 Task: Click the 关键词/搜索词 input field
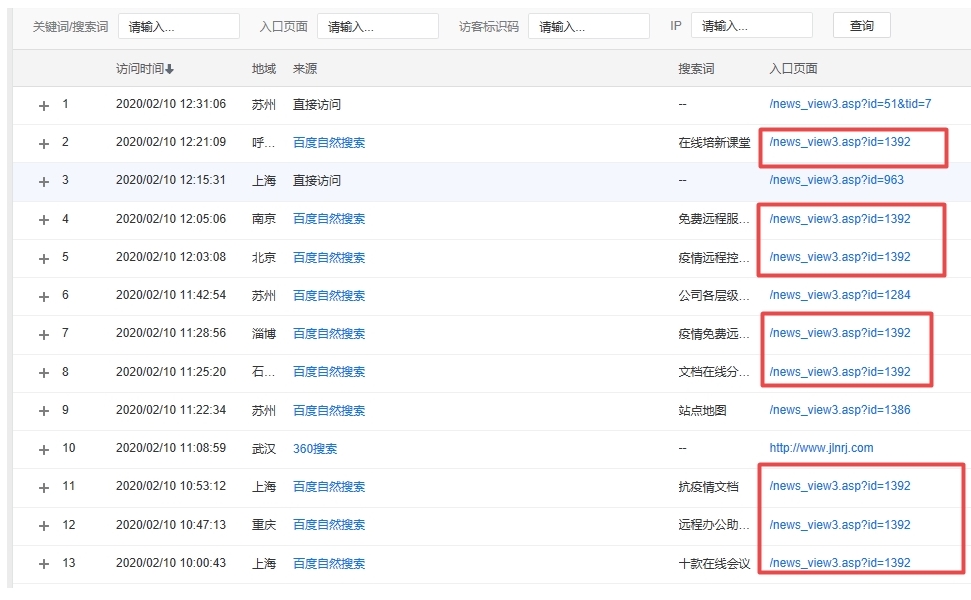click(177, 24)
